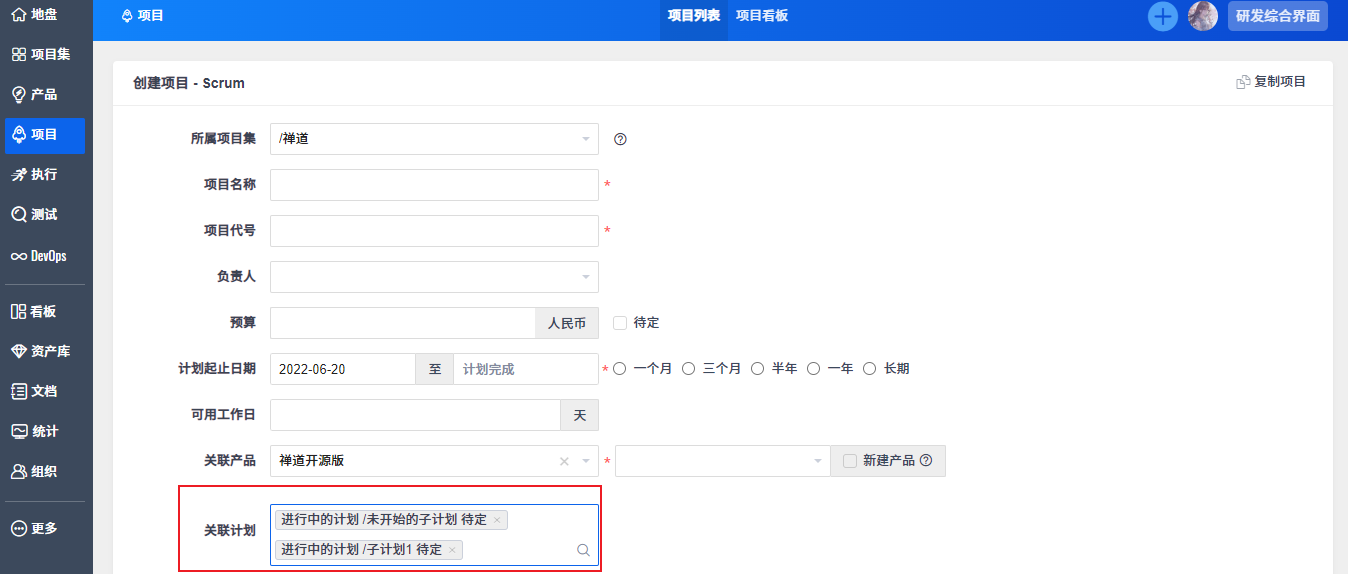
Task: Open the 看板 kanban icon
Action: pos(18,311)
